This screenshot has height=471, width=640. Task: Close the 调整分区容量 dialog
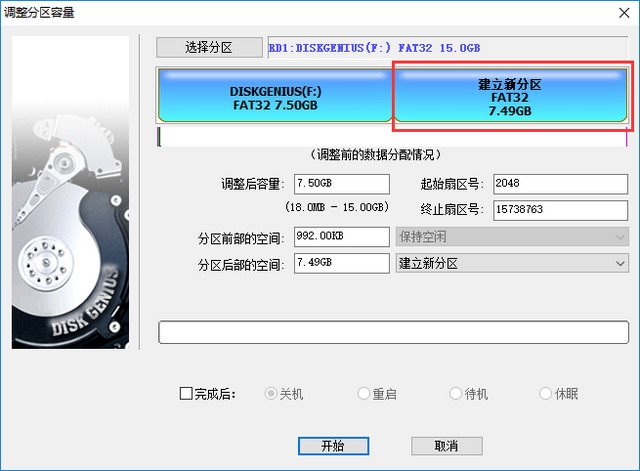click(x=624, y=13)
